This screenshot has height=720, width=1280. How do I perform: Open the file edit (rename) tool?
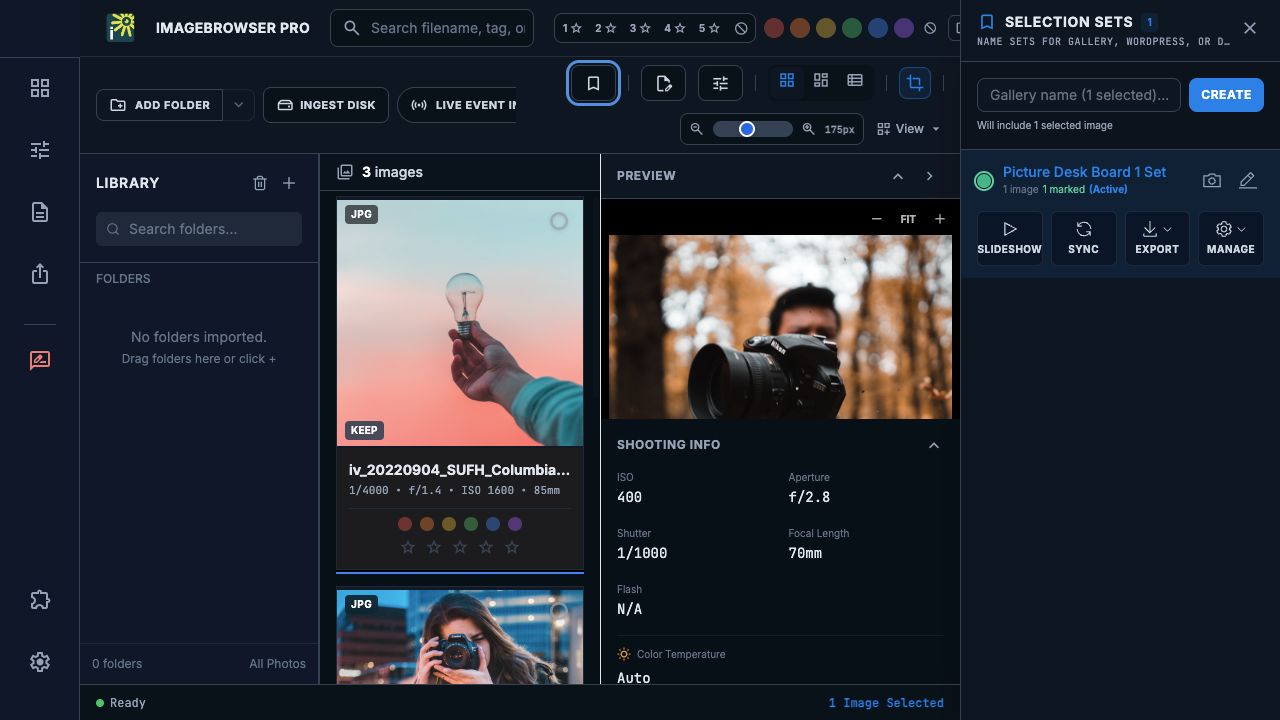point(663,83)
